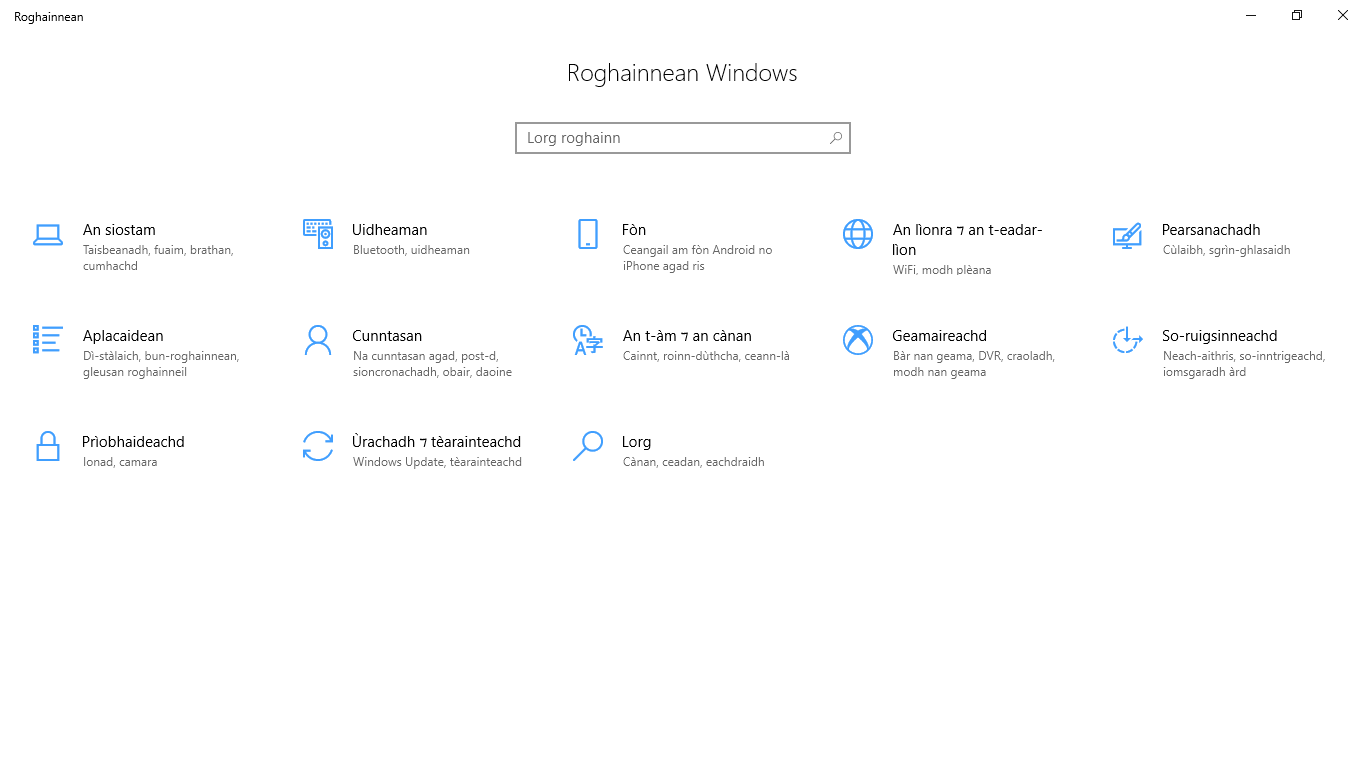Click the search magnifier in the search box
This screenshot has width=1366, height=768.
[x=836, y=138]
